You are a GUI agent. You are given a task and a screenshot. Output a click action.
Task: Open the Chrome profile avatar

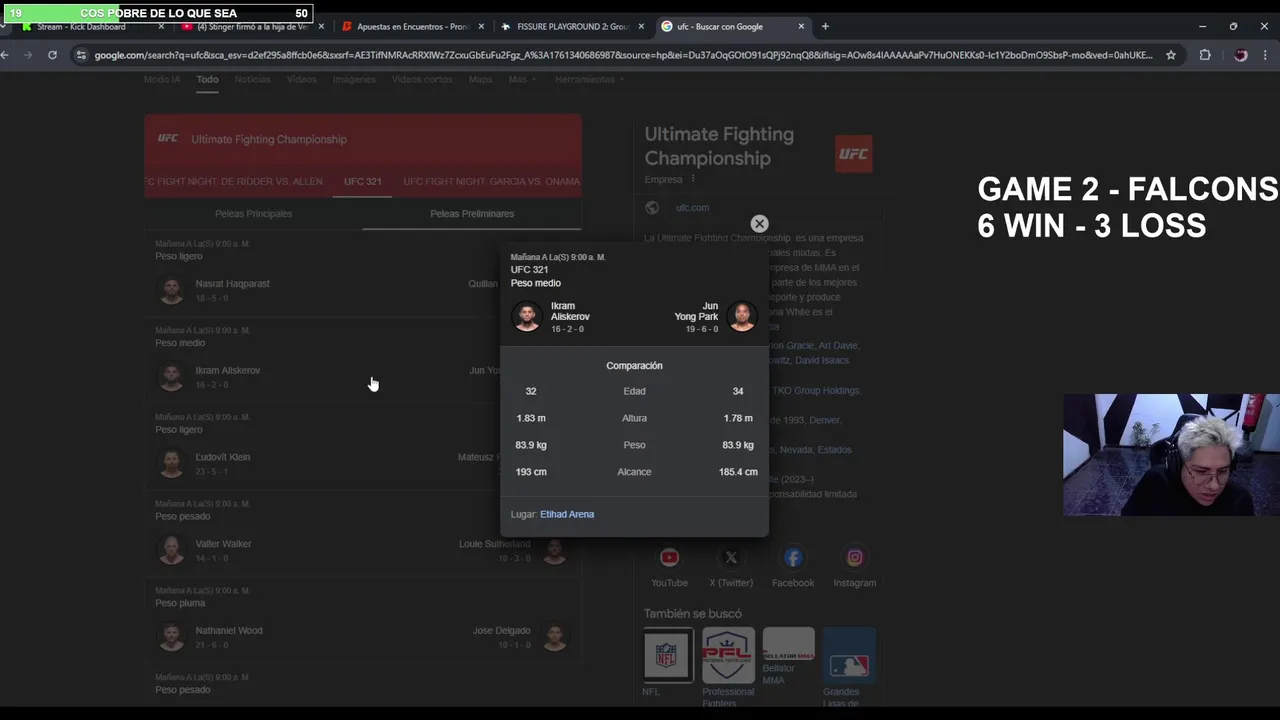[1241, 55]
